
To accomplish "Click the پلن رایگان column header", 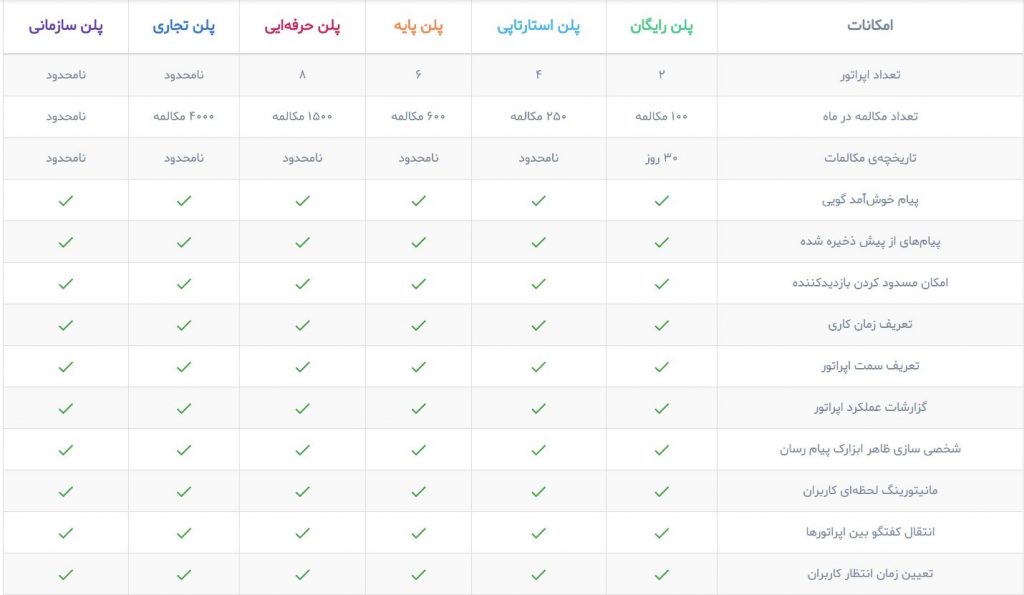I will [x=662, y=26].
